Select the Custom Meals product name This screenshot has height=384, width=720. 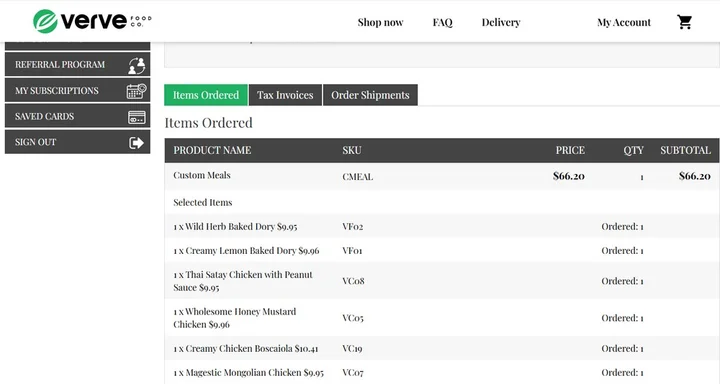coord(202,175)
